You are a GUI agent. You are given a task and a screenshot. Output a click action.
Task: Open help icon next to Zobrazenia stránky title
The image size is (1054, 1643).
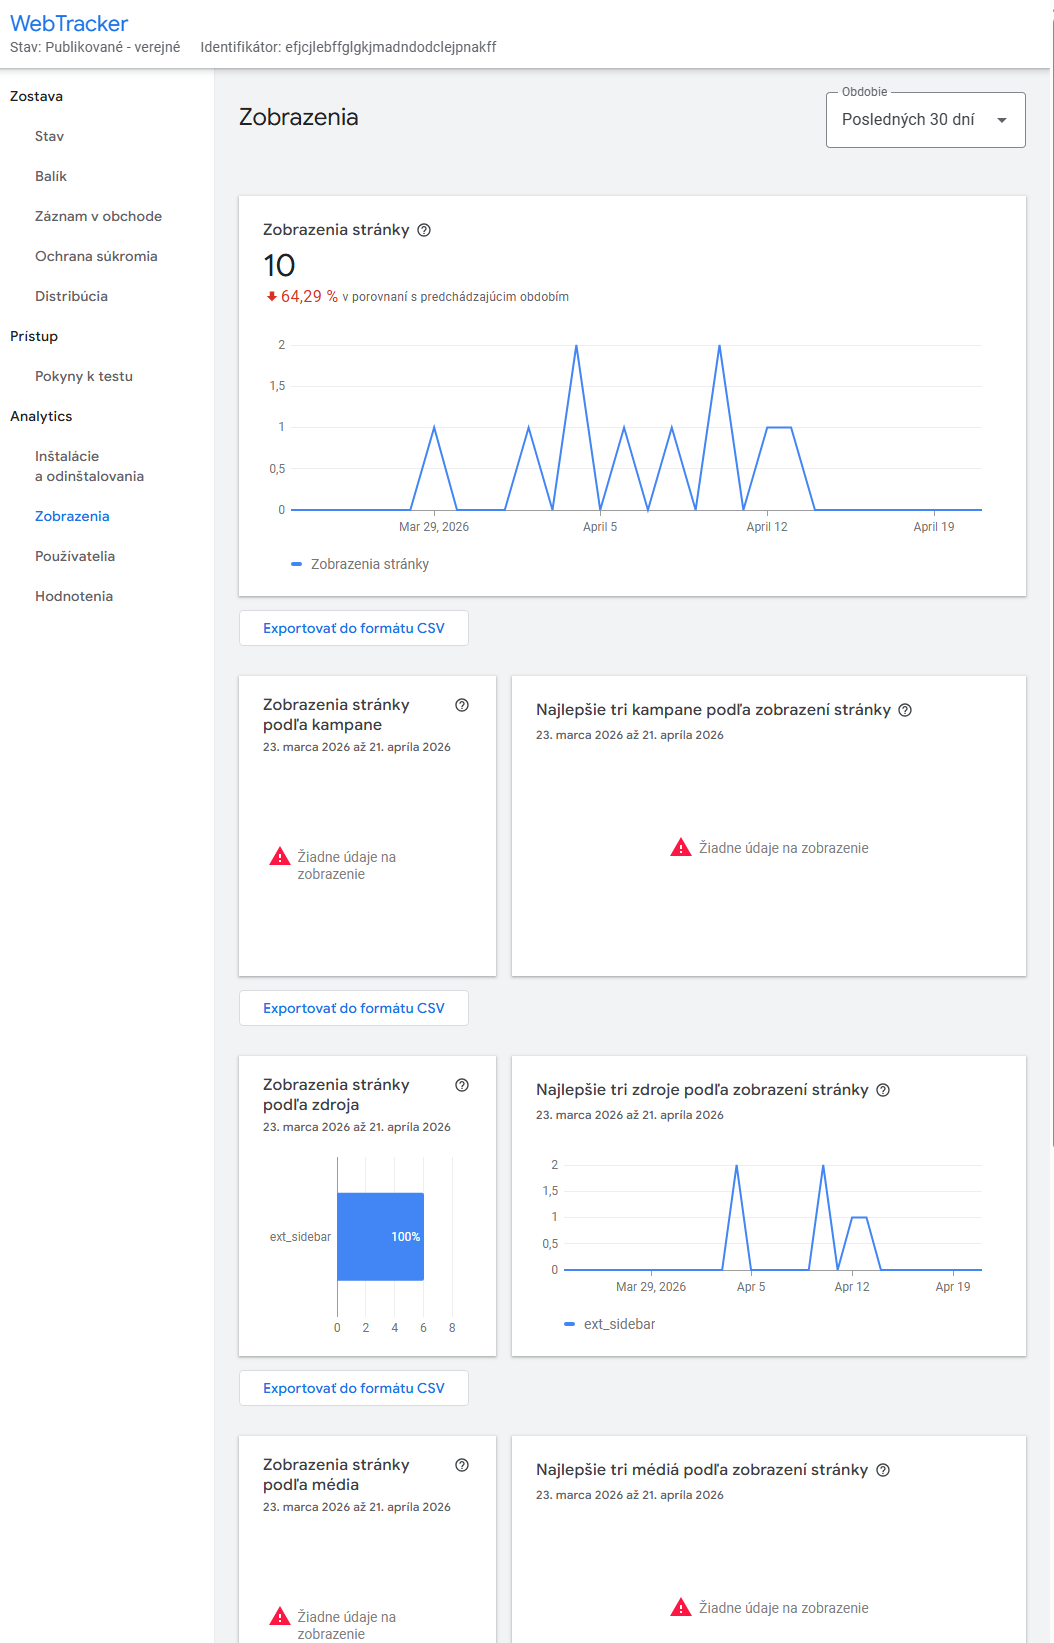pyautogui.click(x=424, y=230)
